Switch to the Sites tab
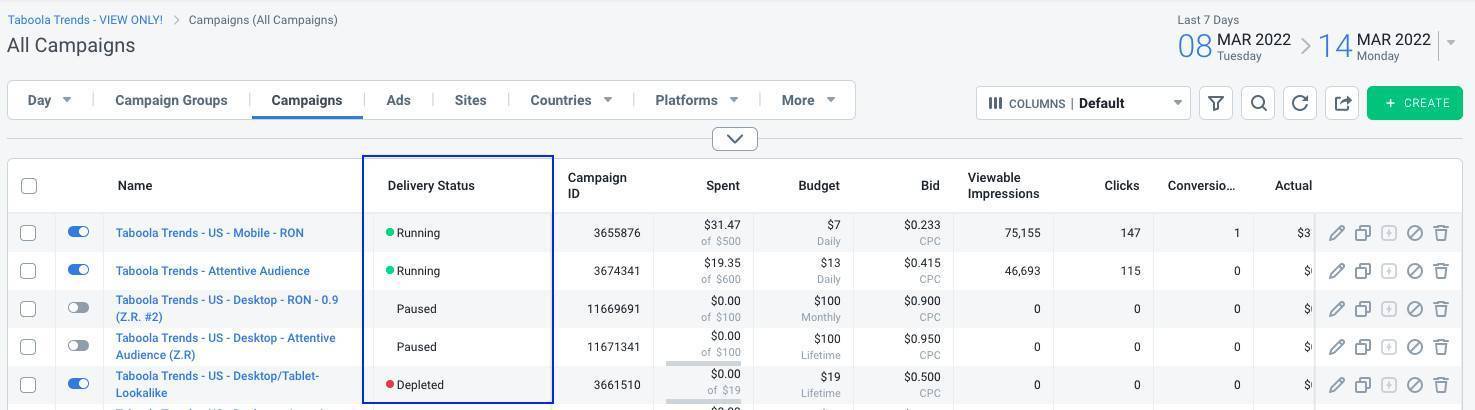The width and height of the screenshot is (1475, 410). click(470, 100)
